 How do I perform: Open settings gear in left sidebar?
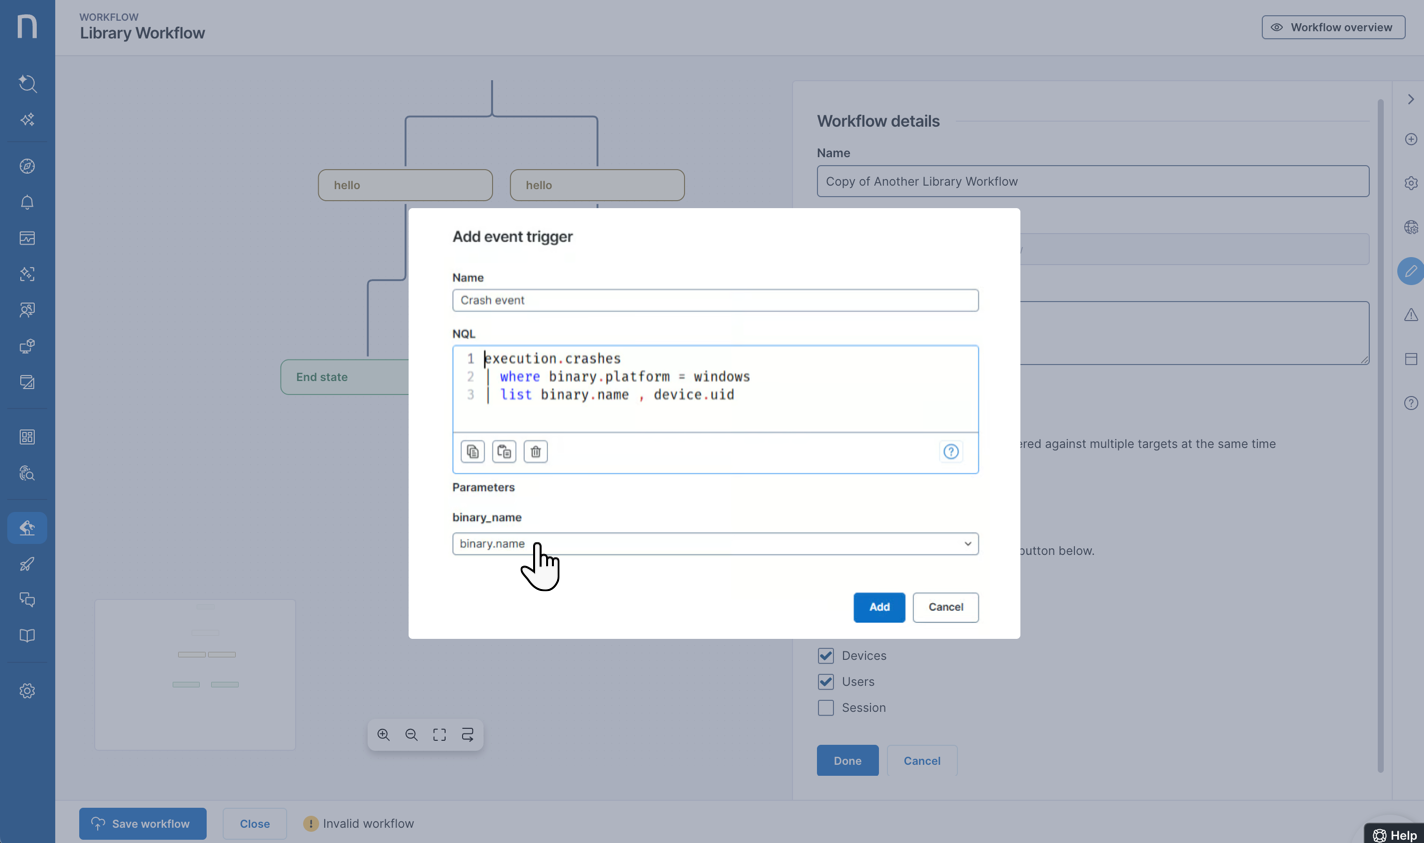27,691
